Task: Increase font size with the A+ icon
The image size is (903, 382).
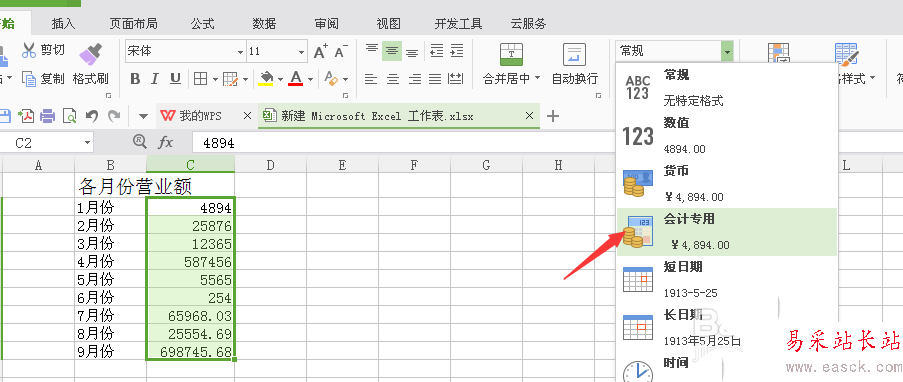Action: pyautogui.click(x=321, y=51)
